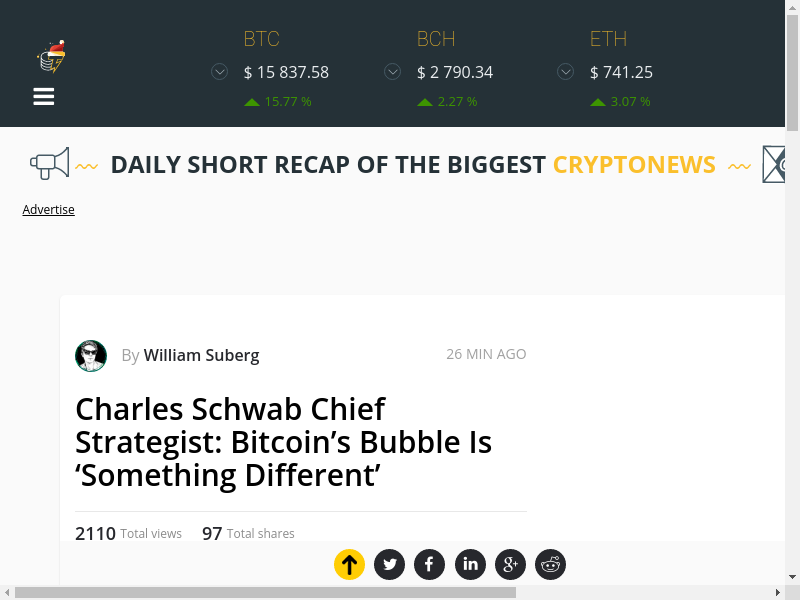Expand the BCH price dropdown chevron

pyautogui.click(x=393, y=72)
